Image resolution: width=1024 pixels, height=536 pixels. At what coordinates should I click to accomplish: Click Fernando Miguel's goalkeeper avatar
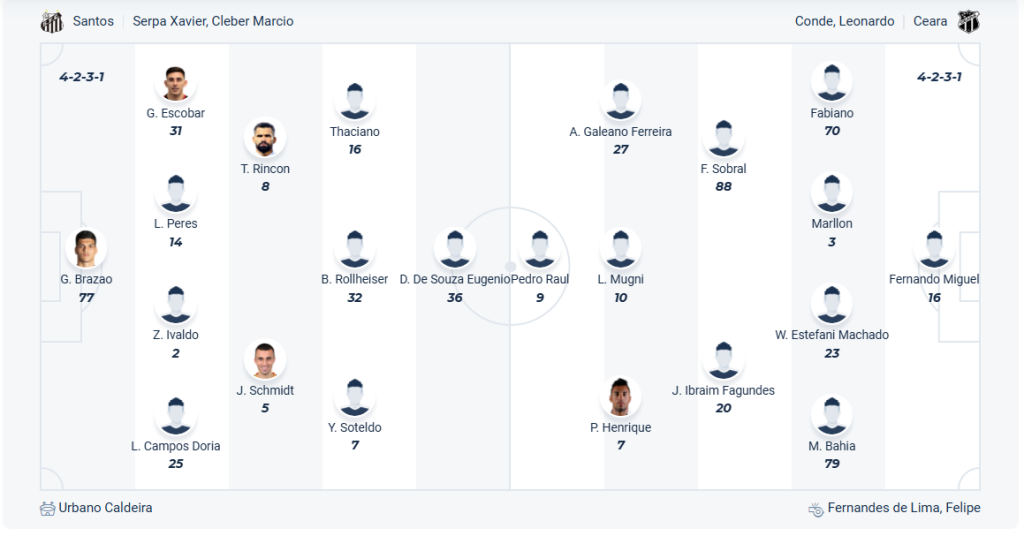pos(934,249)
